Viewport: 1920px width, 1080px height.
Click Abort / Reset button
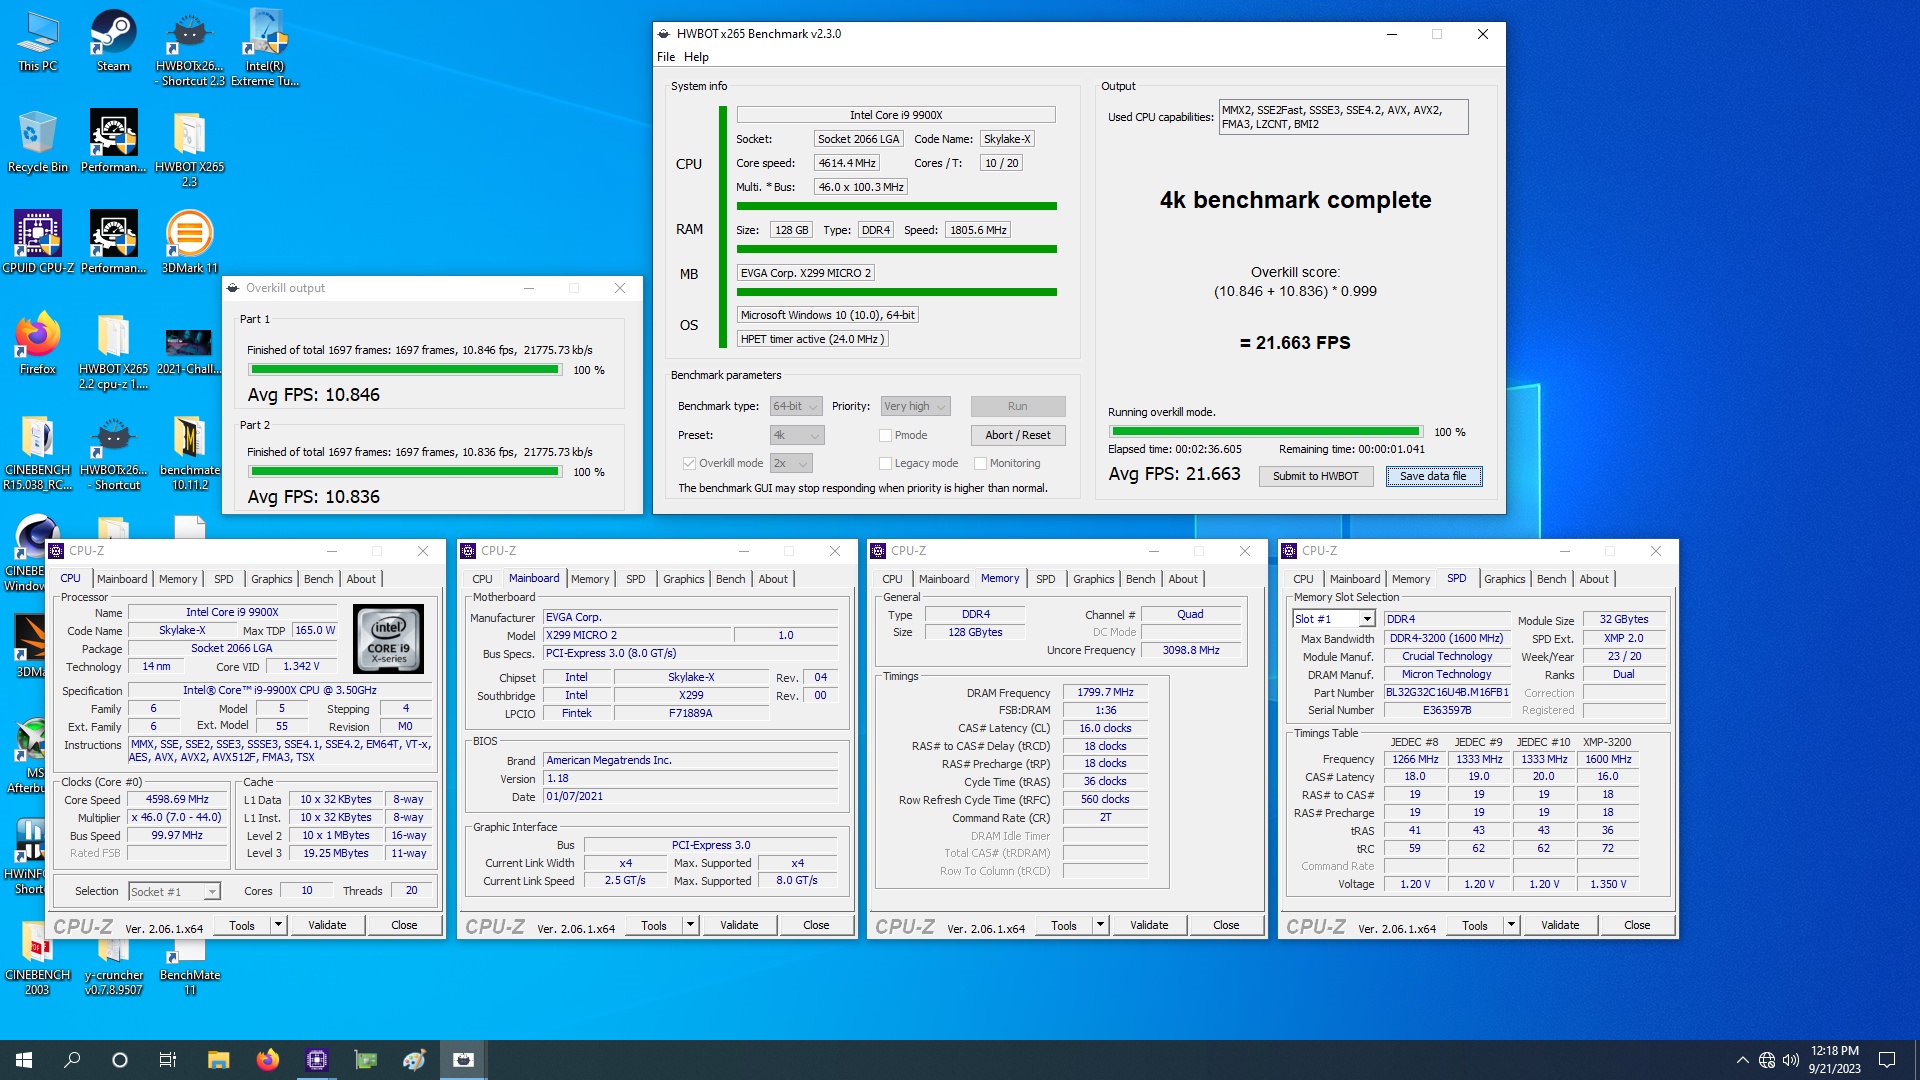click(x=1017, y=435)
